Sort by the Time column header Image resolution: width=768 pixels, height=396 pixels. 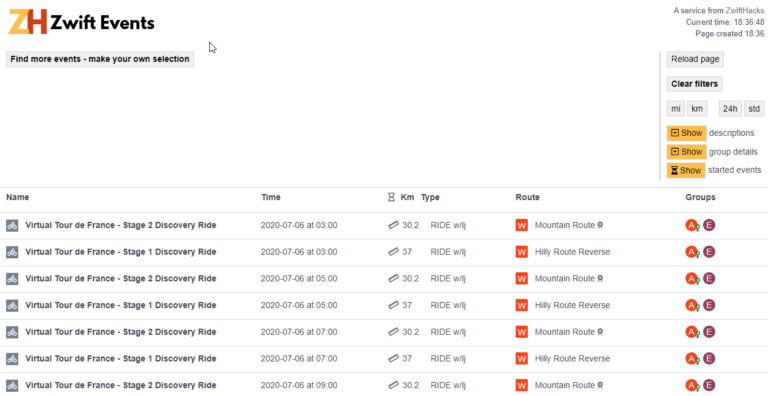[x=271, y=197]
